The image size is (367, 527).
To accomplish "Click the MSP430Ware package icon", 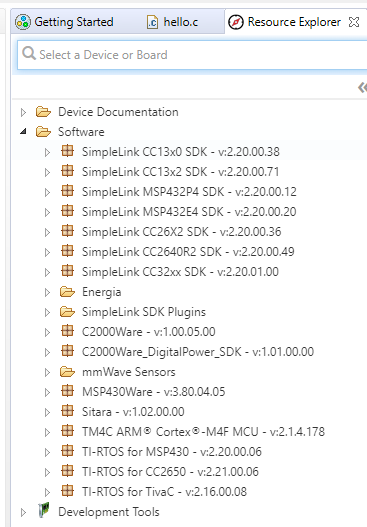I will (68, 391).
